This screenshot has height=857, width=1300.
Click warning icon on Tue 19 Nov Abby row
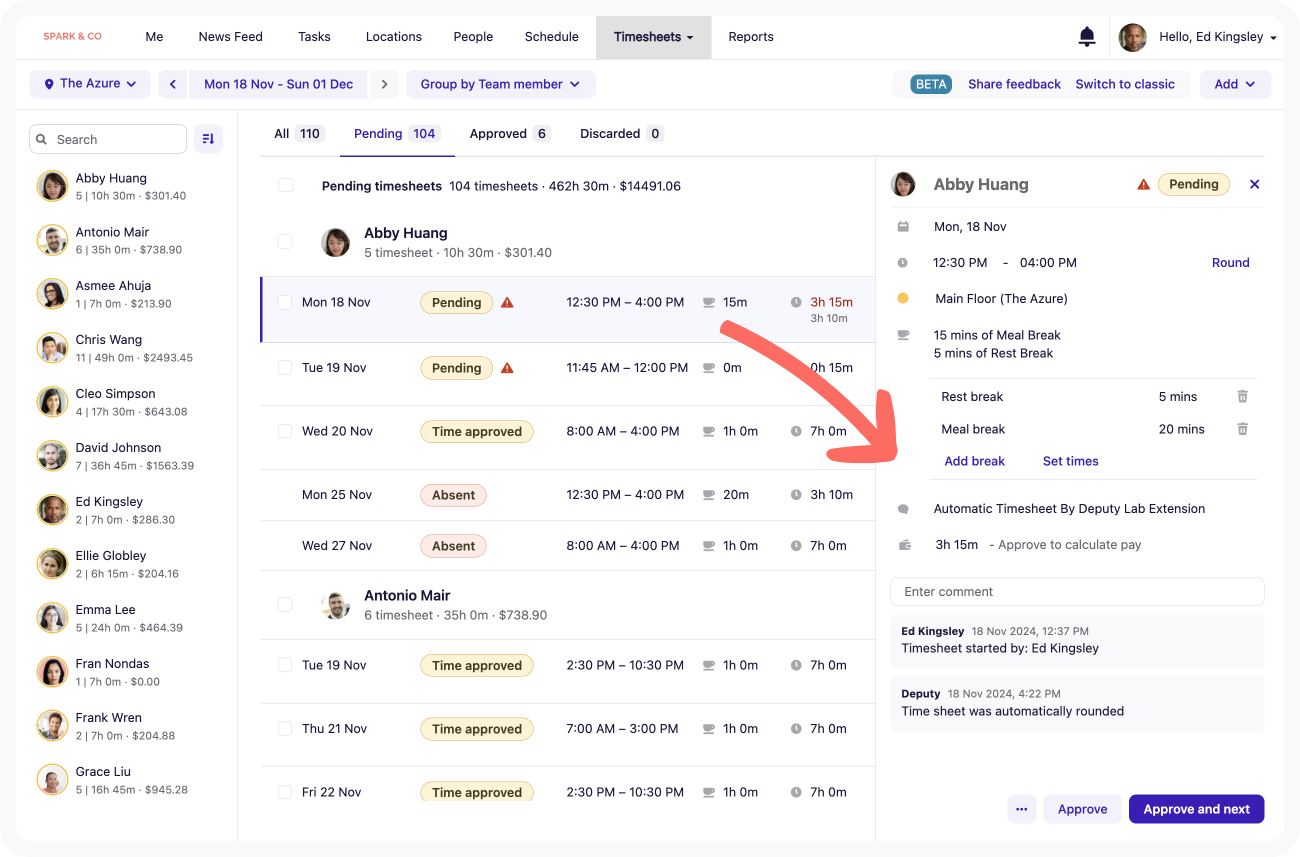click(x=507, y=368)
